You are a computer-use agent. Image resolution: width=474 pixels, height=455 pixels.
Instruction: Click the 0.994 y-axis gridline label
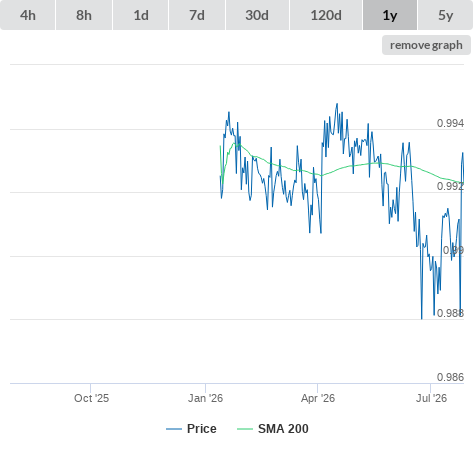pyautogui.click(x=450, y=123)
